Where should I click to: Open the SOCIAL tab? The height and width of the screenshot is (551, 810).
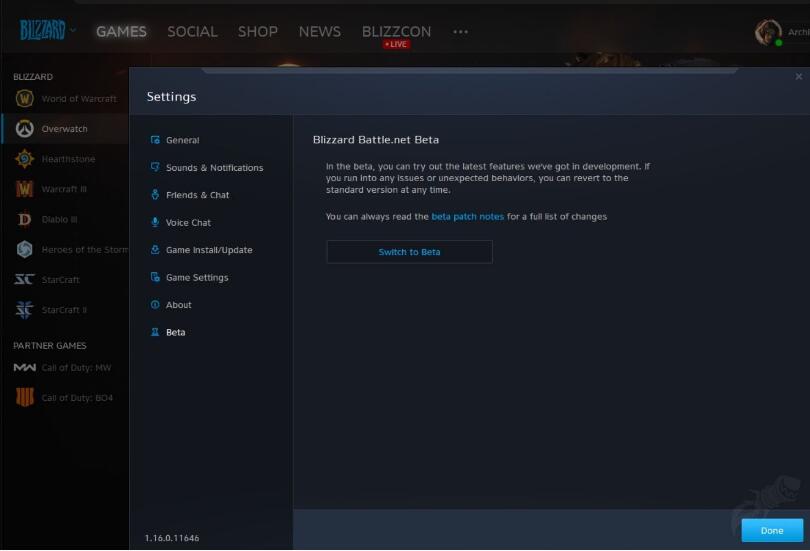[192, 32]
